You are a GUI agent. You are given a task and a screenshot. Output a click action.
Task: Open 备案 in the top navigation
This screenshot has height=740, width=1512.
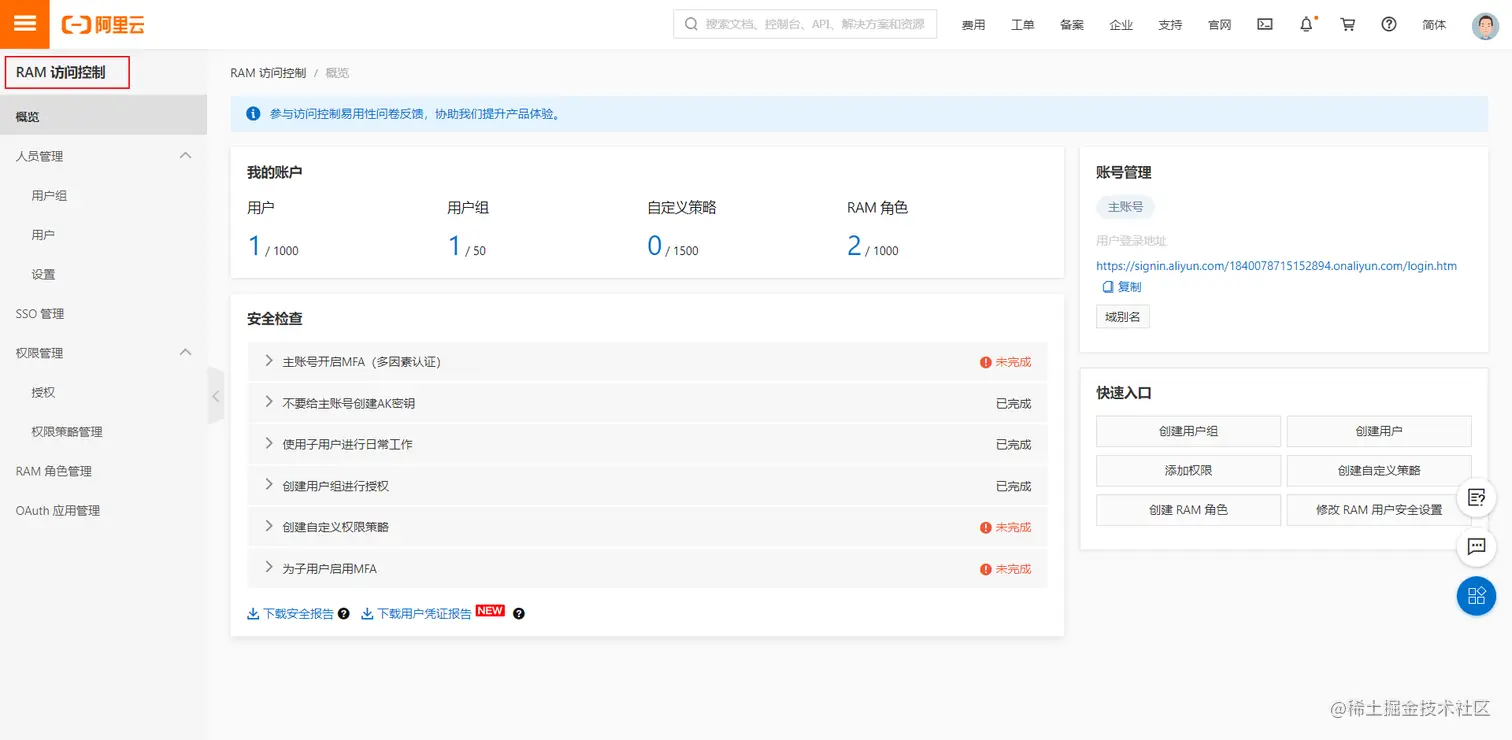pyautogui.click(x=1072, y=25)
